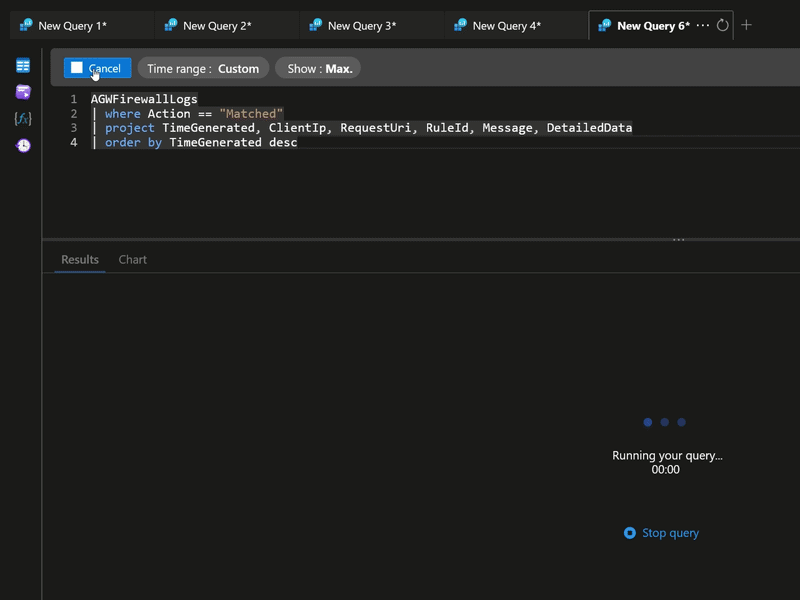Click the refresh icon on New Query 6* tab
Viewport: 800px width, 600px height.
pyautogui.click(x=722, y=25)
